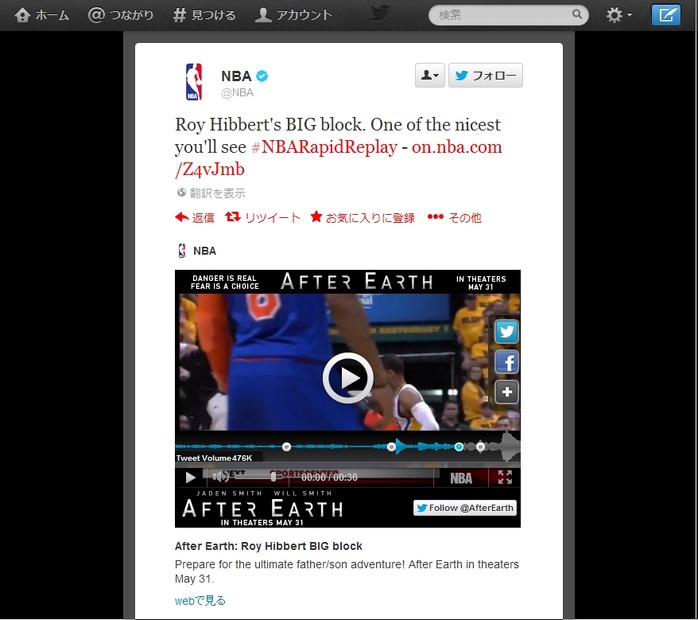This screenshot has height=620, width=698.
Task: Open the #NBARapidReplay hashtag
Action: (x=324, y=147)
